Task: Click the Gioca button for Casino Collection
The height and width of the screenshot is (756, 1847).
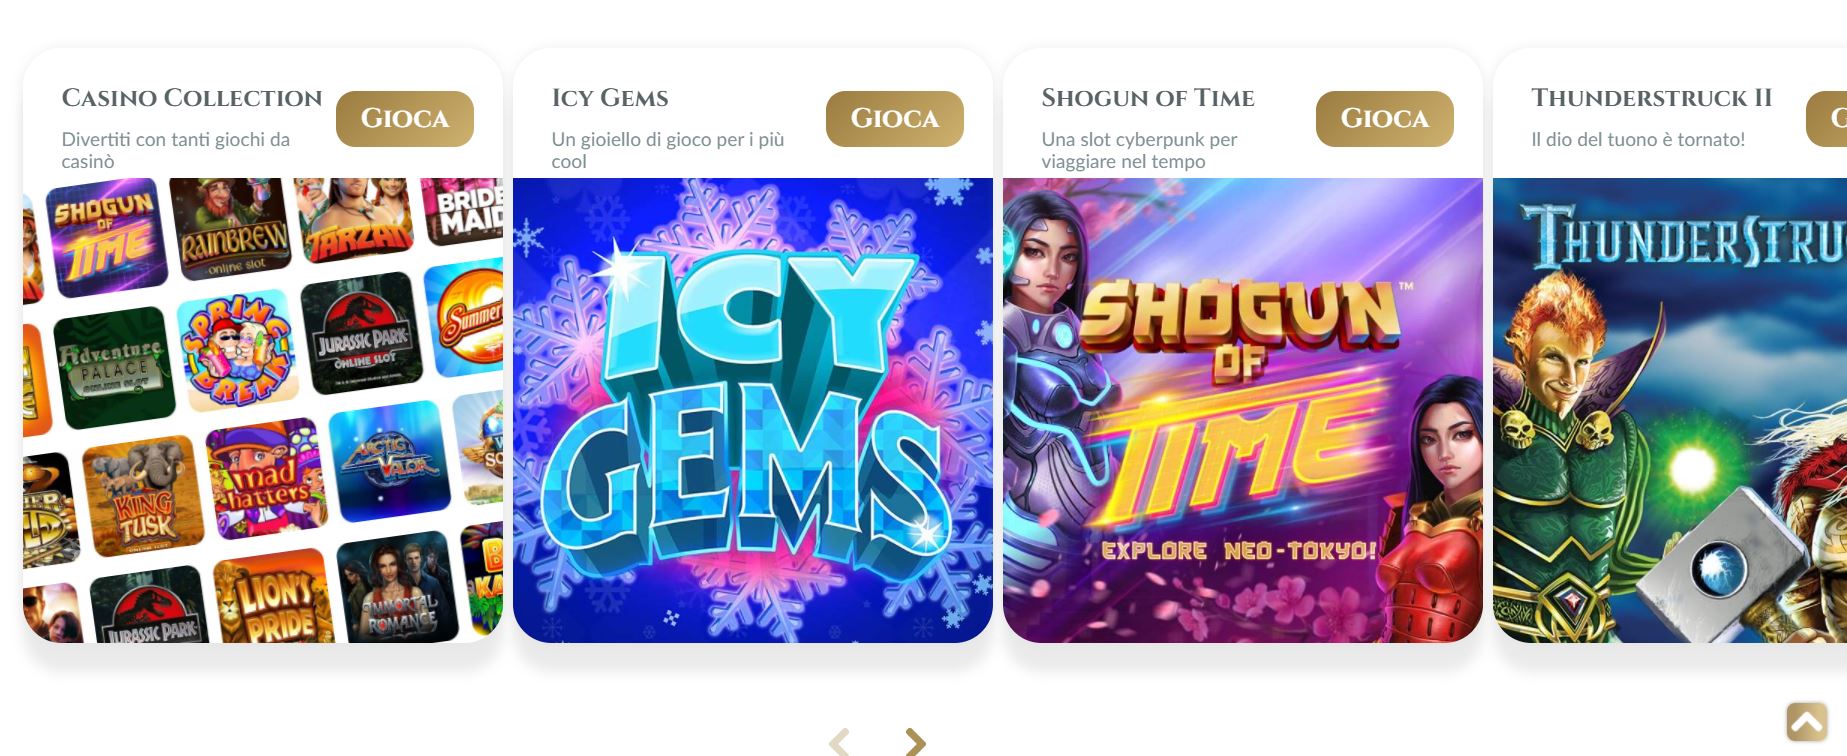Action: pyautogui.click(x=404, y=119)
